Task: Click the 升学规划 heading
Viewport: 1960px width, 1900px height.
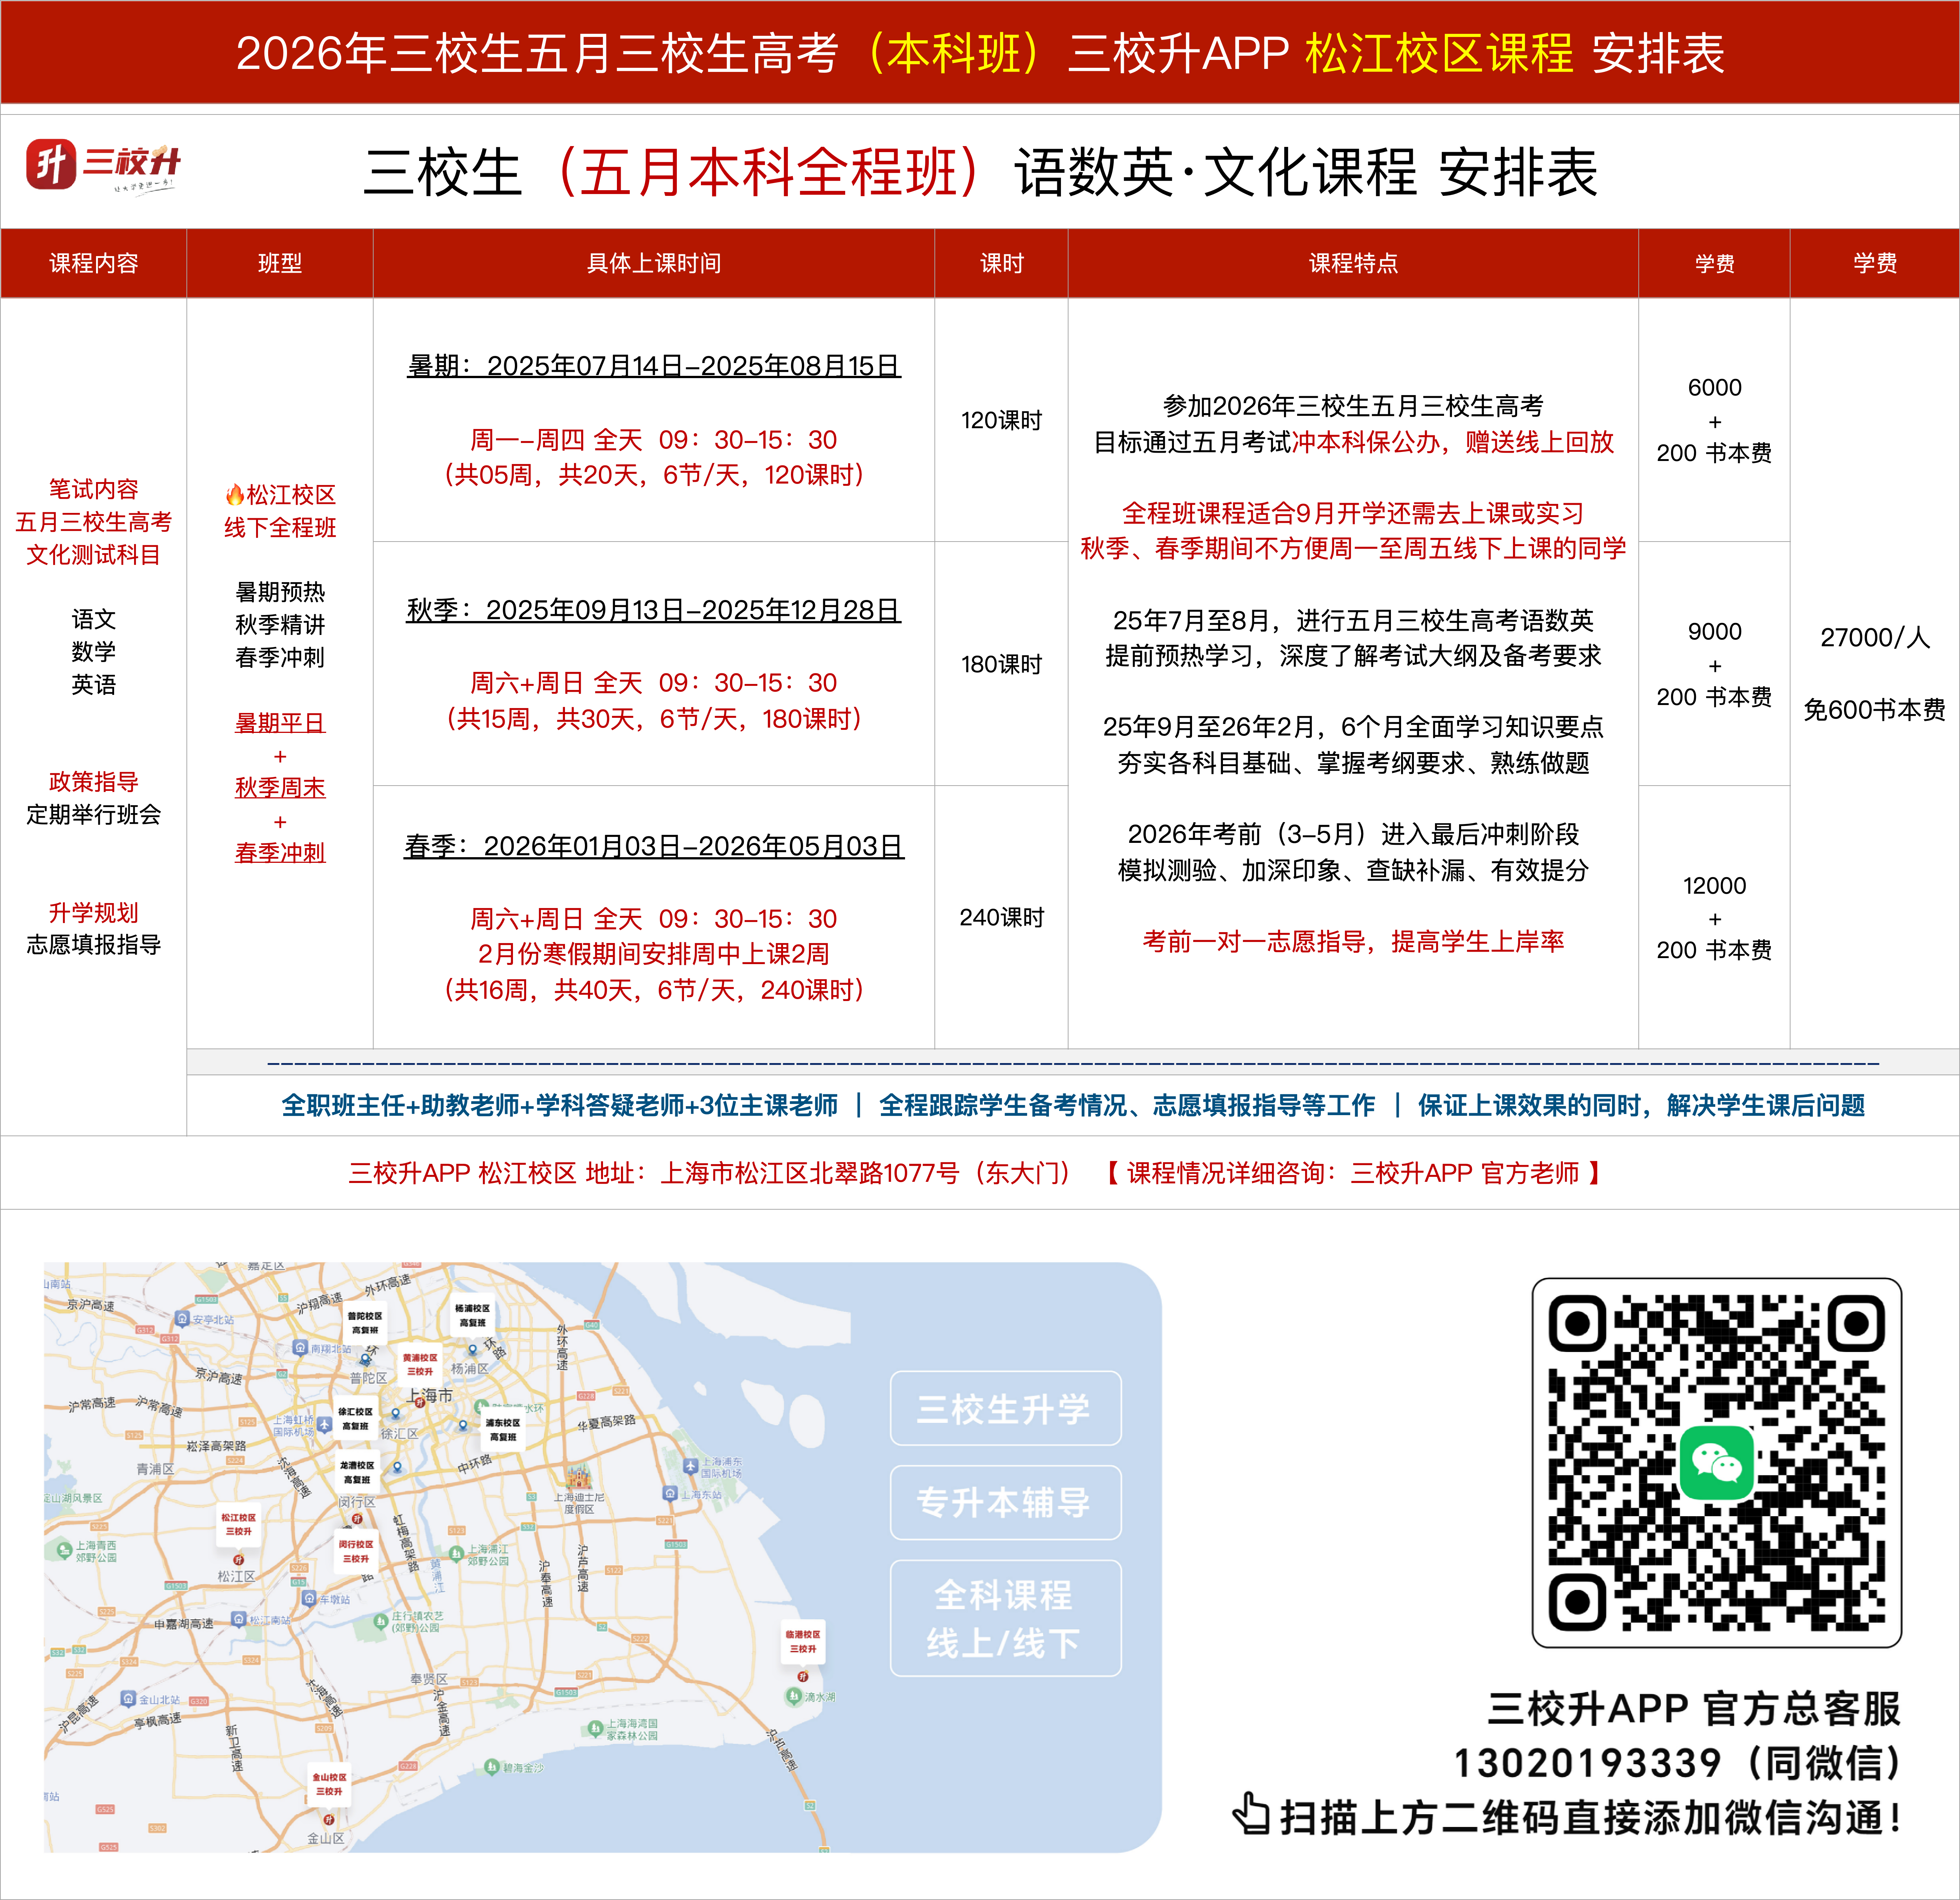Action: click(94, 912)
